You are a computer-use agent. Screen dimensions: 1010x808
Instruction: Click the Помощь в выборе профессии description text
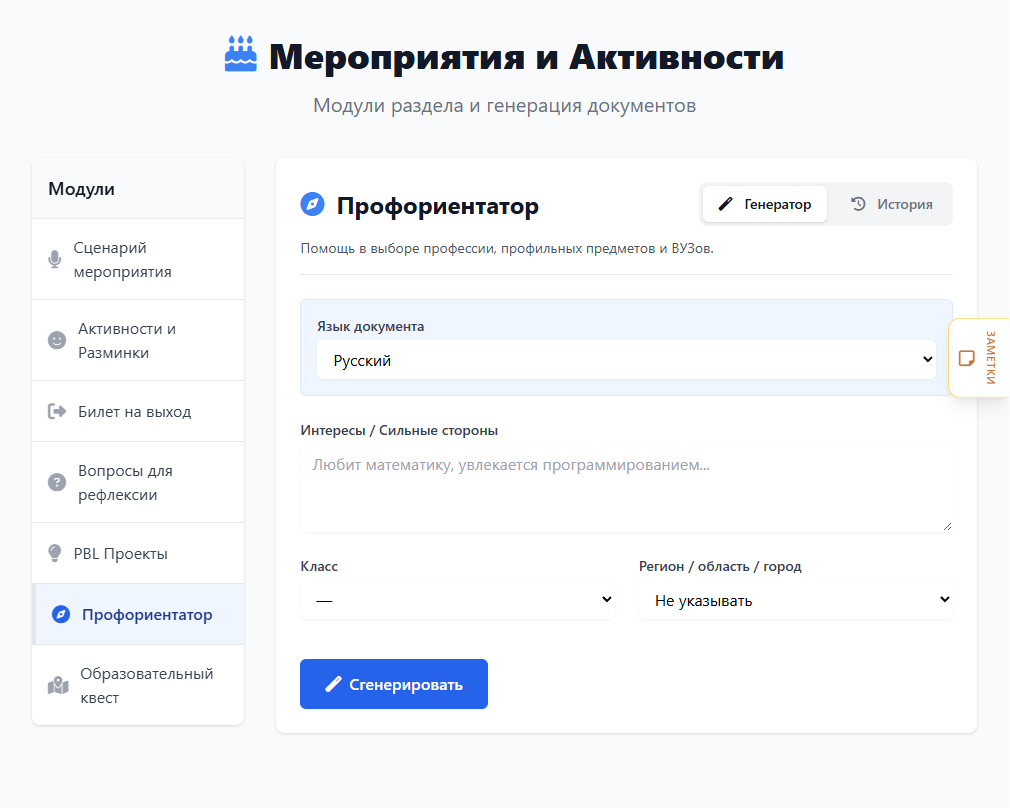pos(507,248)
